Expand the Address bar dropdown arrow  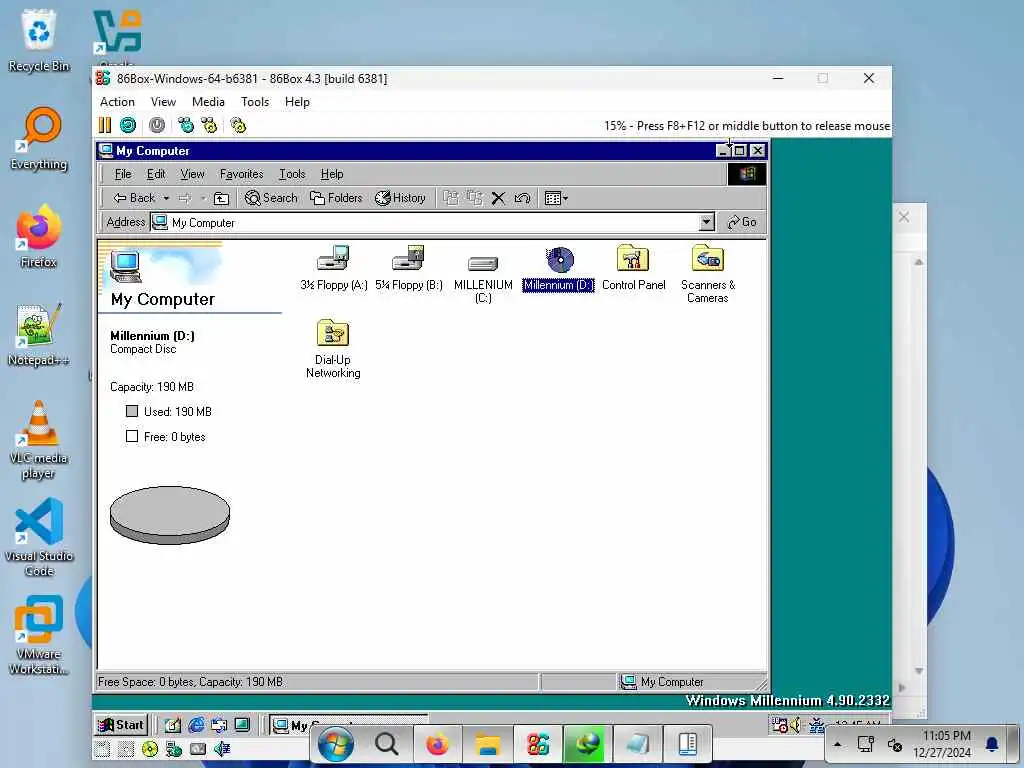point(707,222)
